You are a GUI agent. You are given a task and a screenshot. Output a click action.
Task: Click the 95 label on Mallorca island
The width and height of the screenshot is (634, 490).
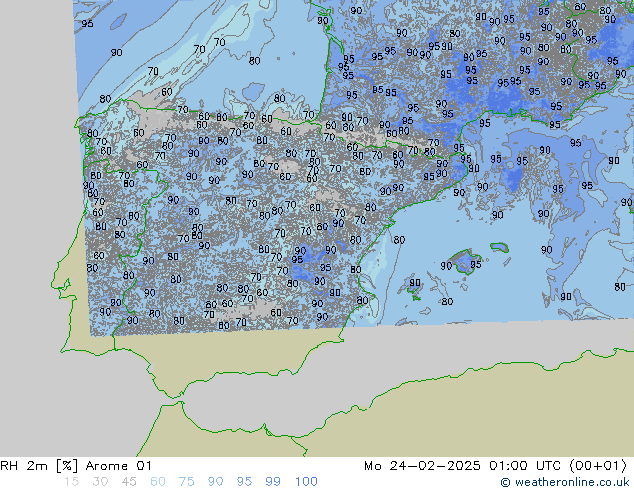tap(476, 264)
